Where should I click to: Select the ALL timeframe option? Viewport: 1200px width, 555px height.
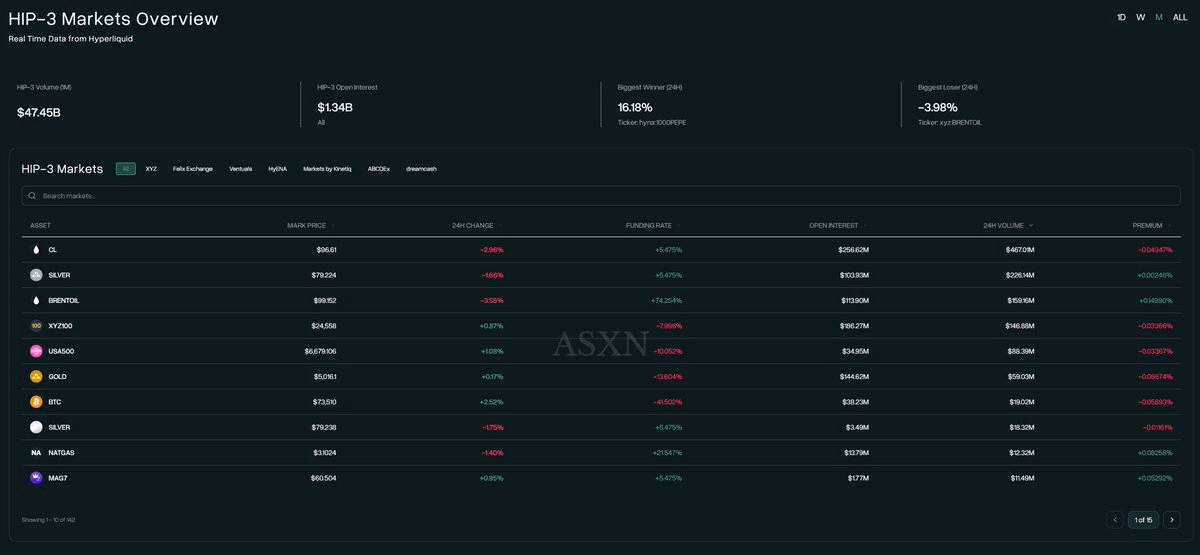click(1180, 18)
